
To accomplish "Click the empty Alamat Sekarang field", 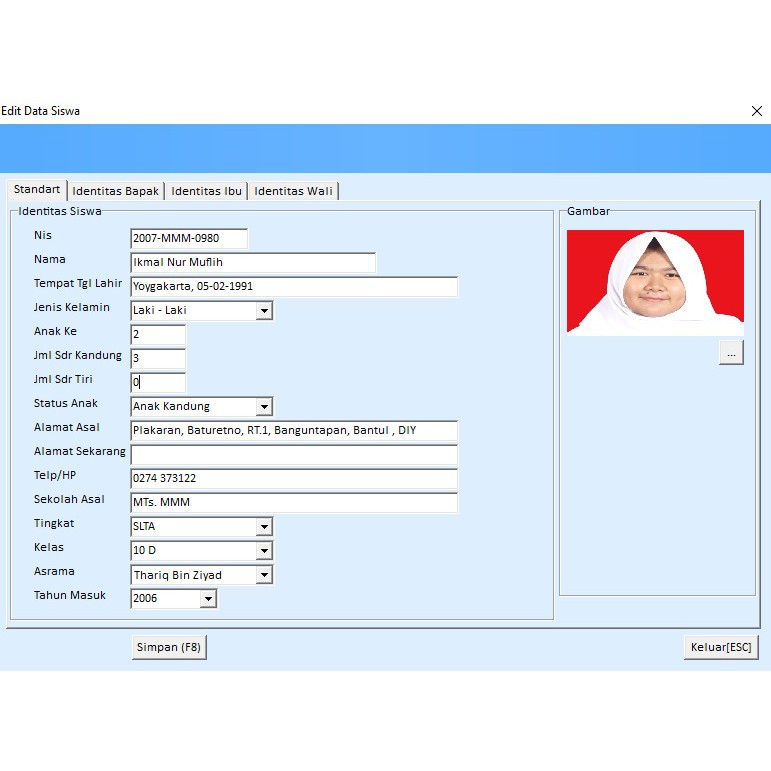I will click(x=293, y=455).
